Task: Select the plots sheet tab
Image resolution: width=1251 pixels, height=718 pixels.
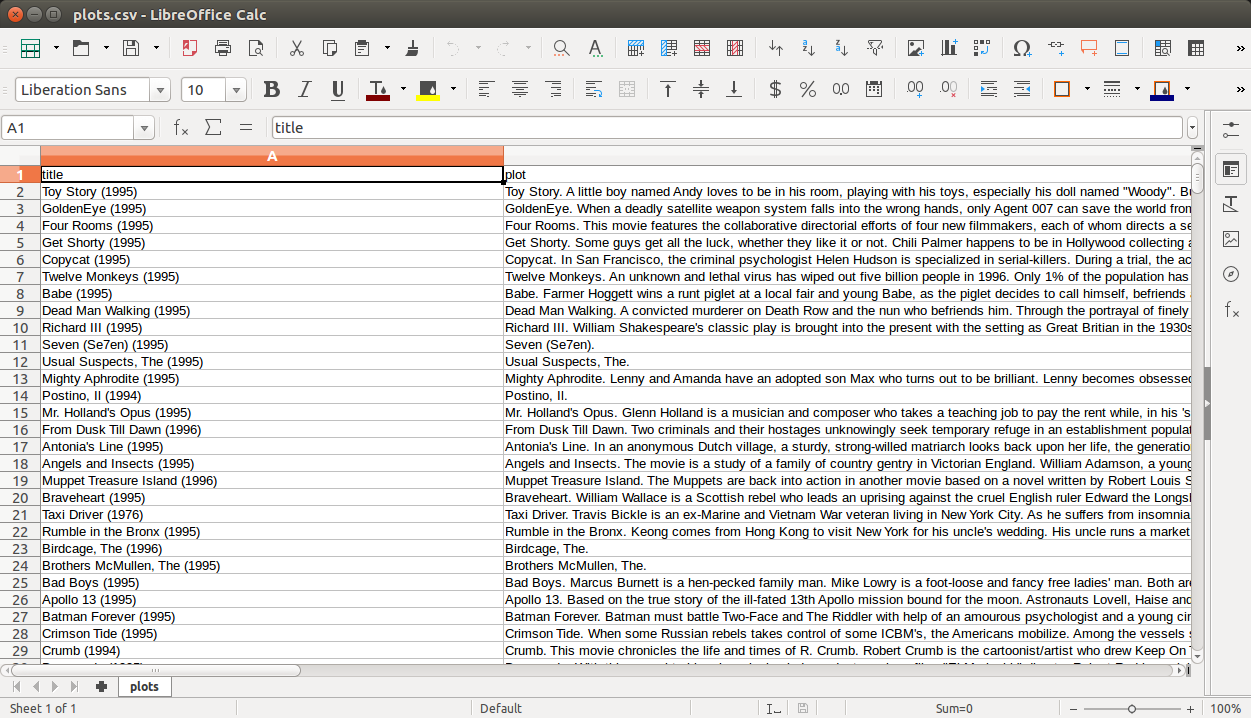Action: pyautogui.click(x=144, y=686)
